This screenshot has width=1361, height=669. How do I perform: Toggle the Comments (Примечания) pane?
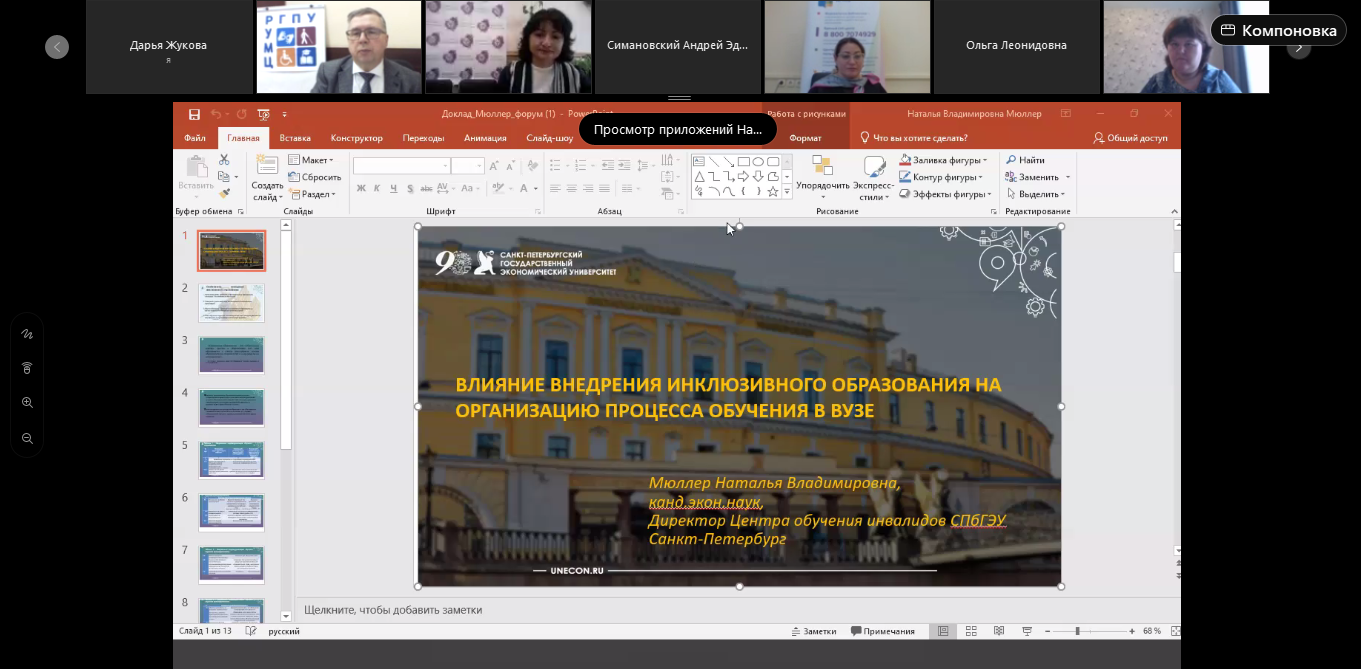coord(883,631)
